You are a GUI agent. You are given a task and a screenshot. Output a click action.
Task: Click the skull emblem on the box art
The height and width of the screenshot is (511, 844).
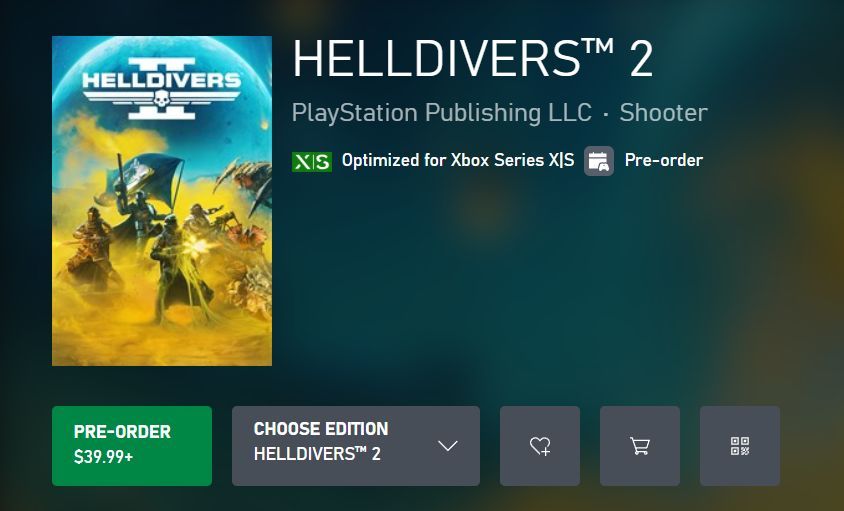pyautogui.click(x=161, y=99)
